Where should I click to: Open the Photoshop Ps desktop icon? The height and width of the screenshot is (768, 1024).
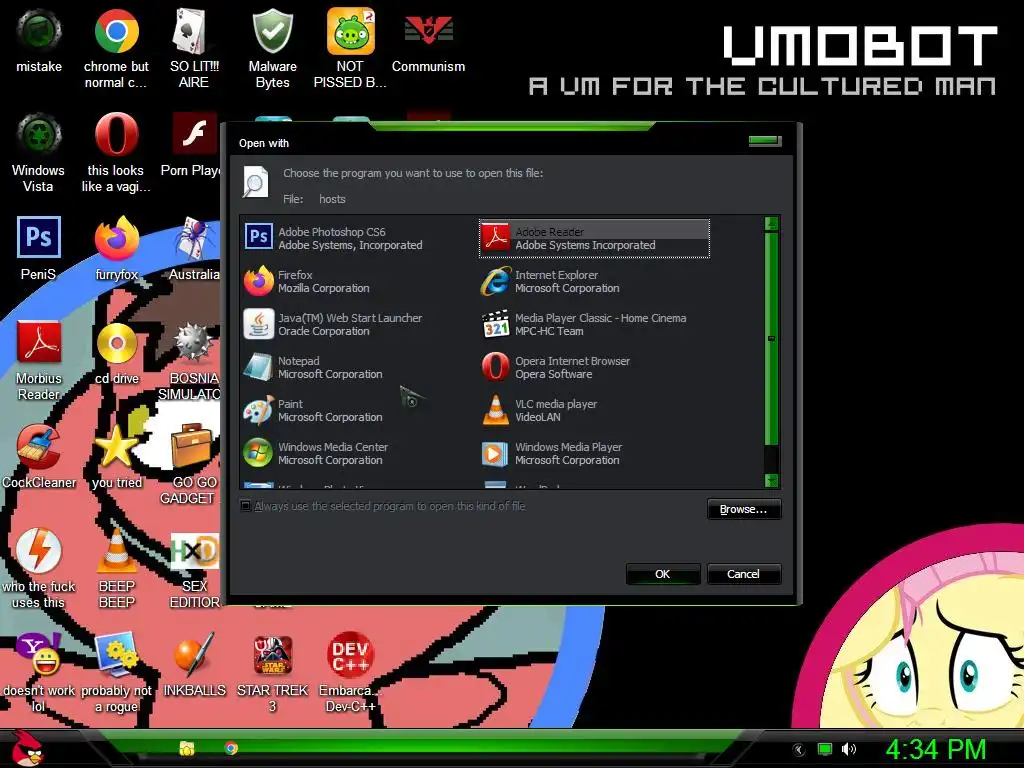[39, 249]
